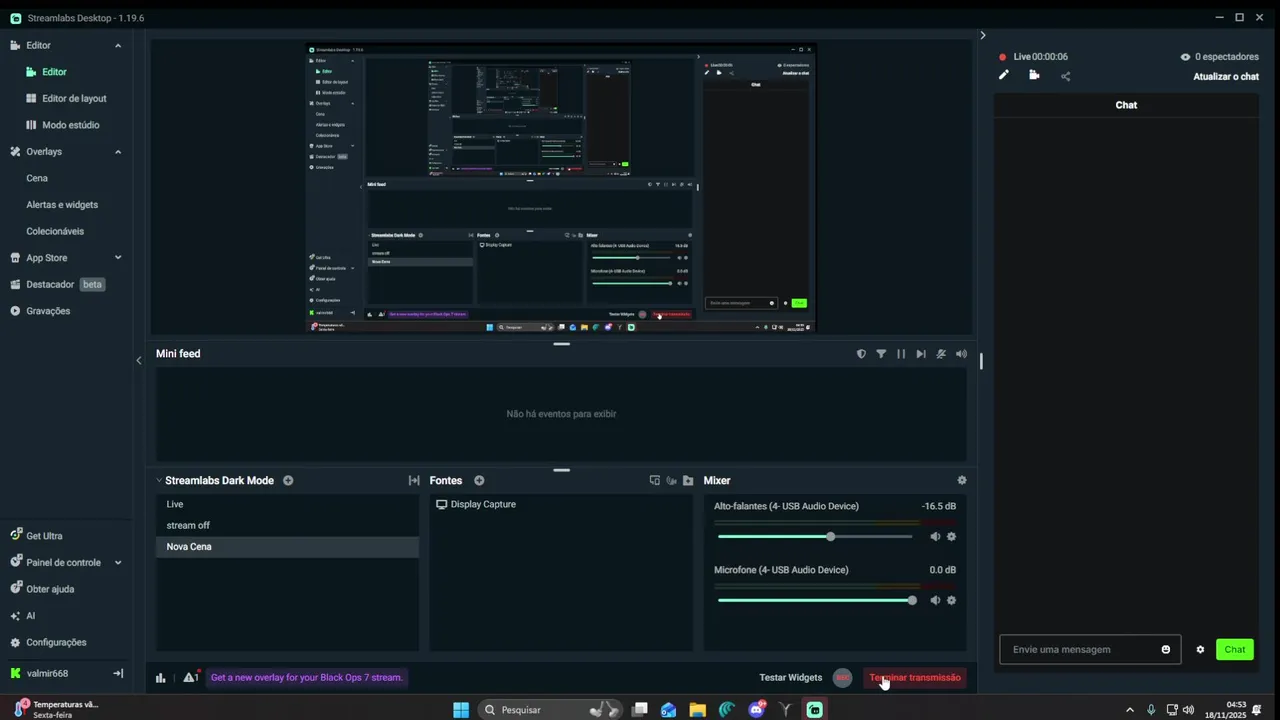Add a new scene with plus icon

coord(288,480)
